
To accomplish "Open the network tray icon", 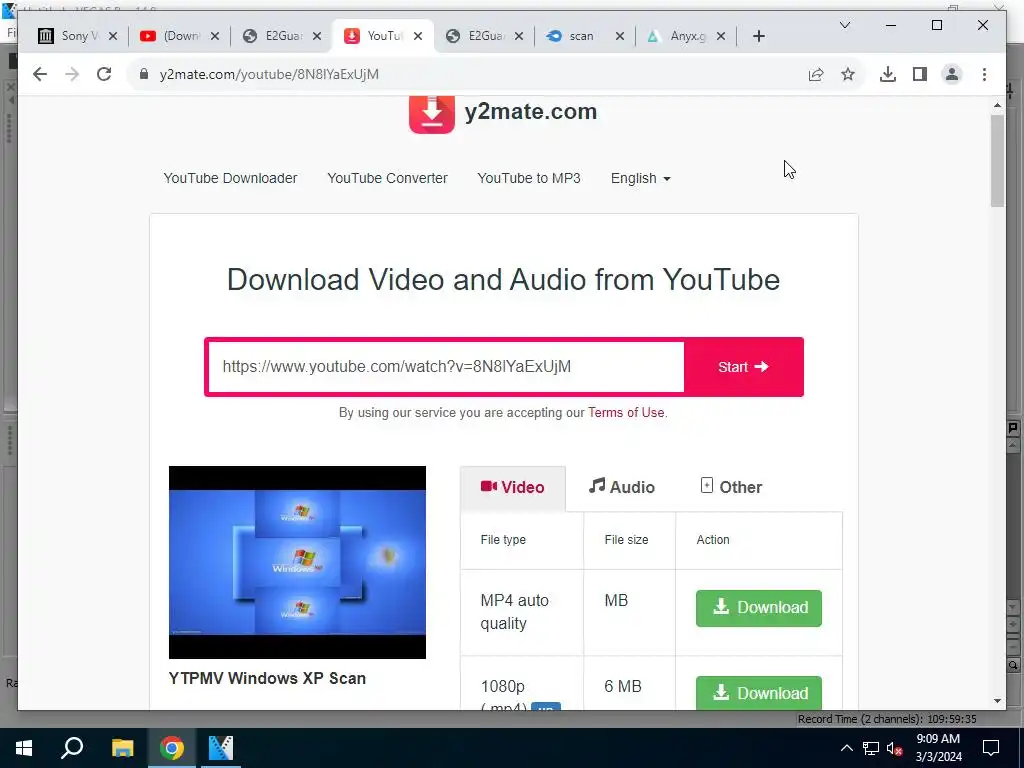I will (871, 748).
